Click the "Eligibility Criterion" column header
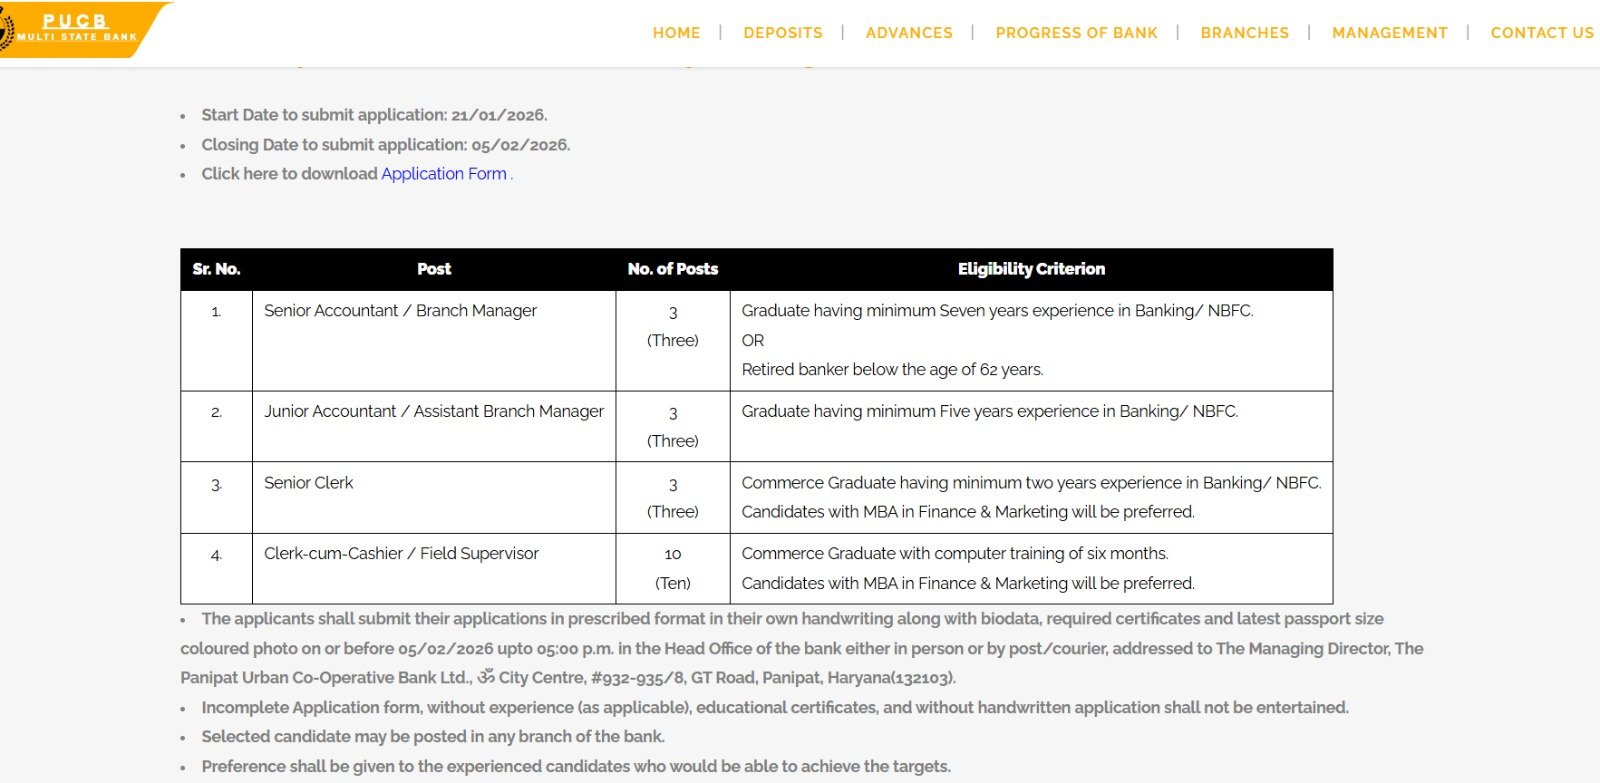The height and width of the screenshot is (783, 1600). pos(1031,269)
